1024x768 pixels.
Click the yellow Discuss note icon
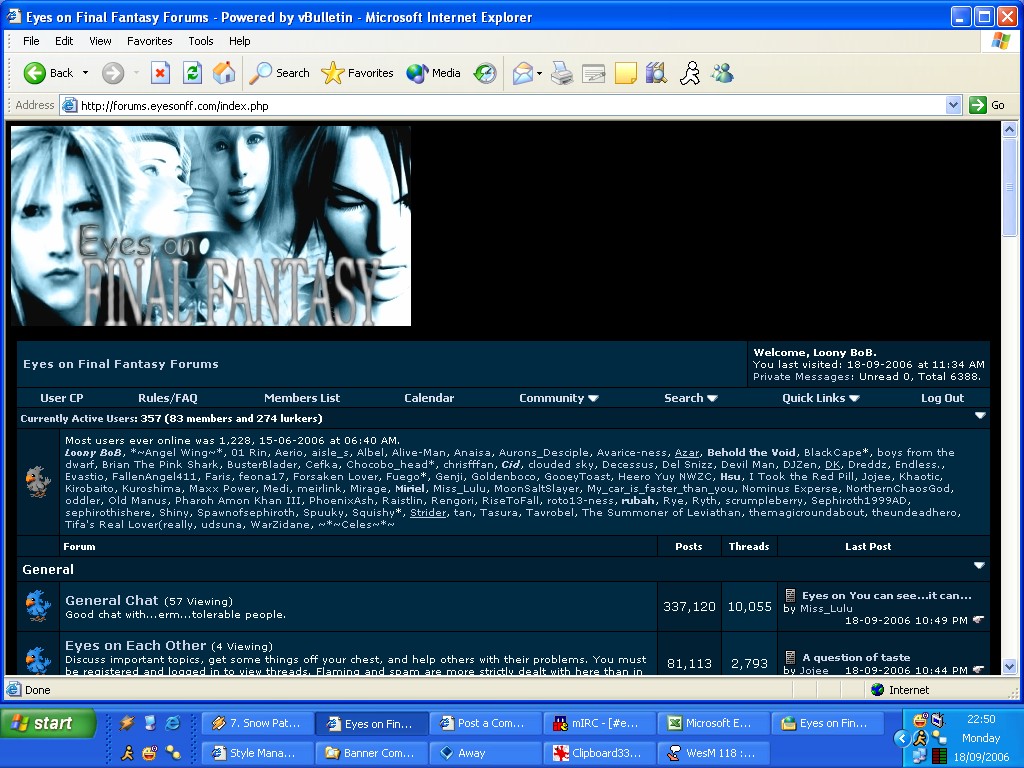tap(626, 73)
